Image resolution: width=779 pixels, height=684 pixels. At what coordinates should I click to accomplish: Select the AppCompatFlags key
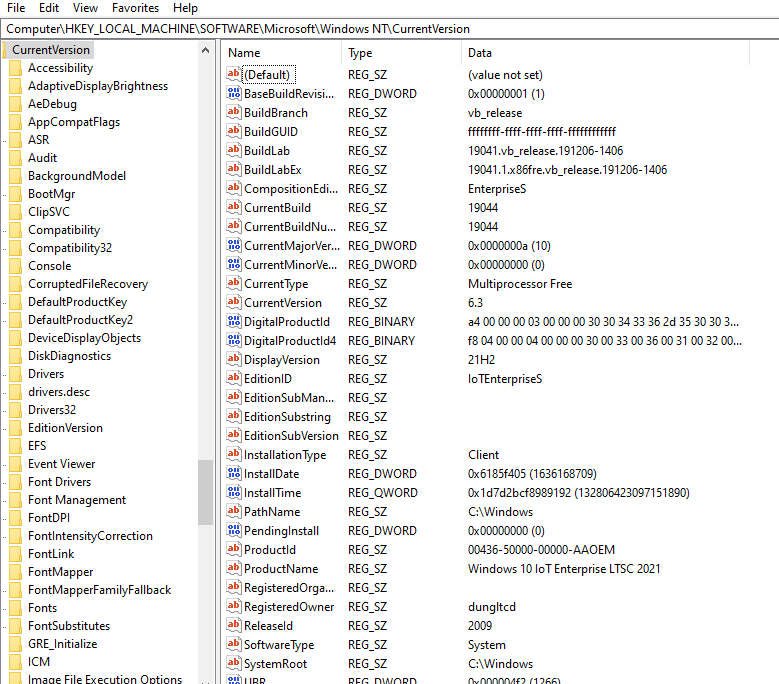coord(74,122)
